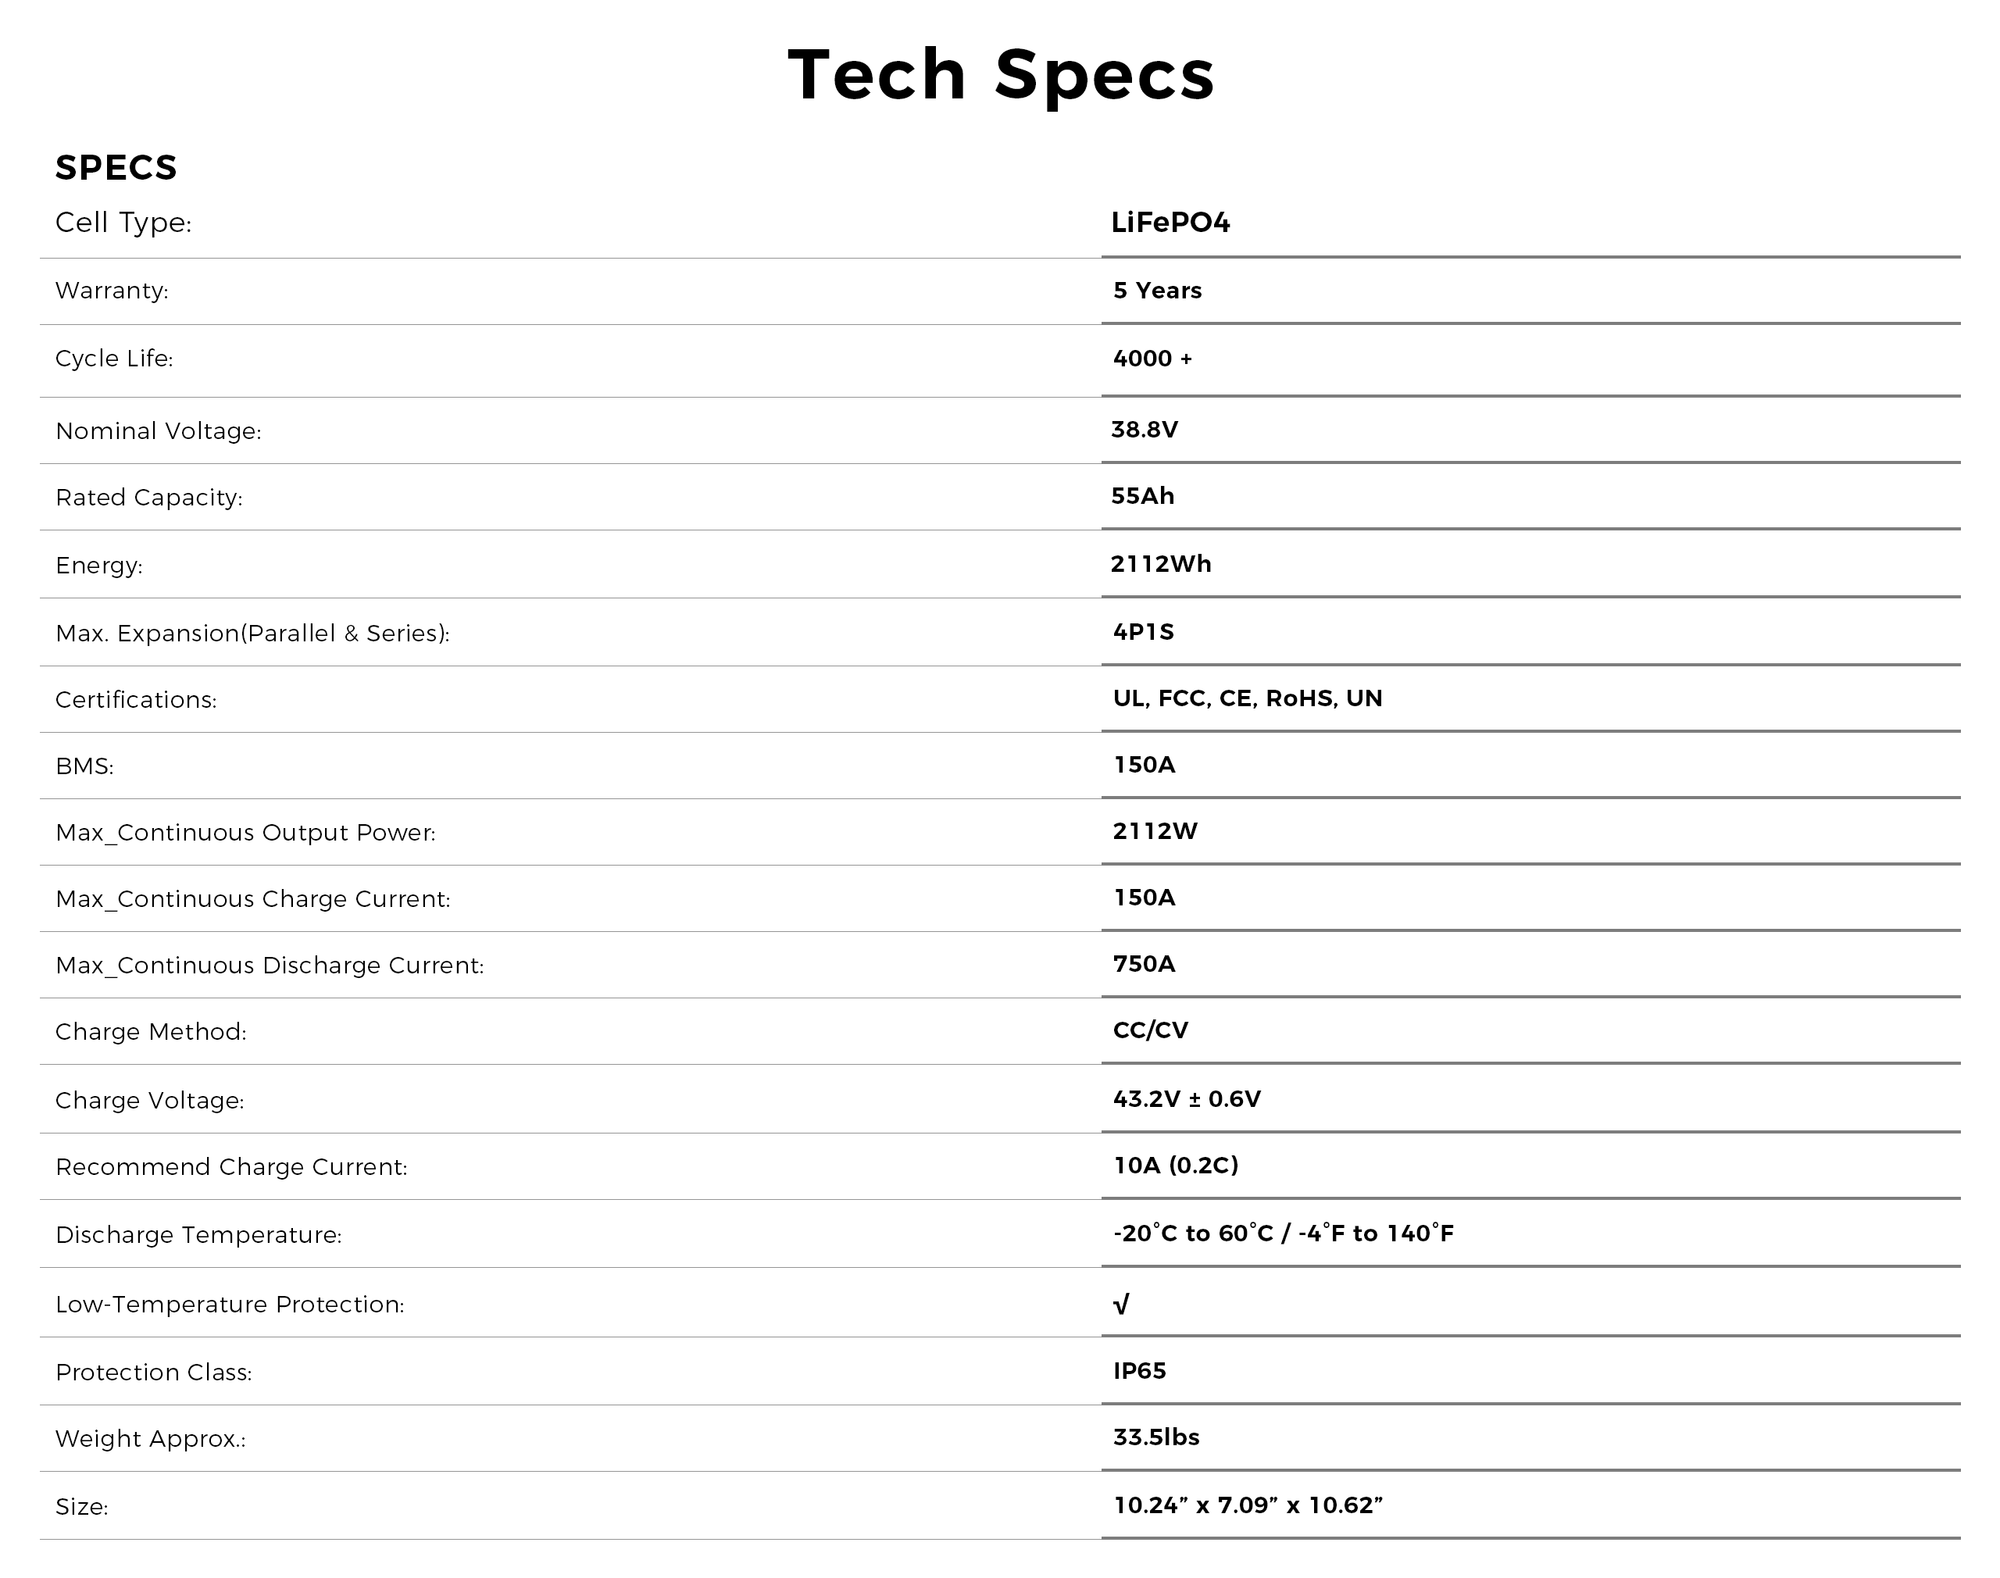
Task: Click the BMS row label
Action: pyautogui.click(x=85, y=767)
